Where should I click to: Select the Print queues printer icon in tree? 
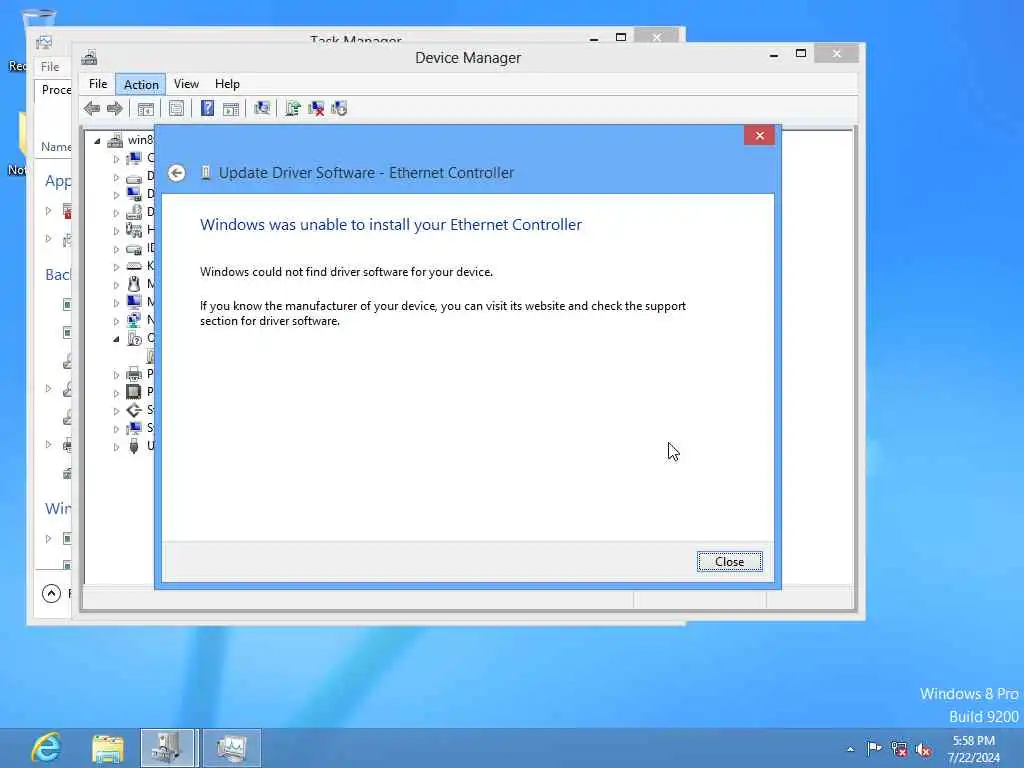[134, 374]
